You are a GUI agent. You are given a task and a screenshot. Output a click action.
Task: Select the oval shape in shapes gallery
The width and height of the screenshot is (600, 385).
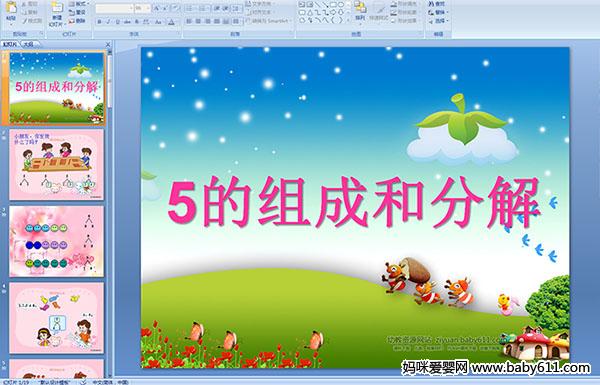coord(341,5)
